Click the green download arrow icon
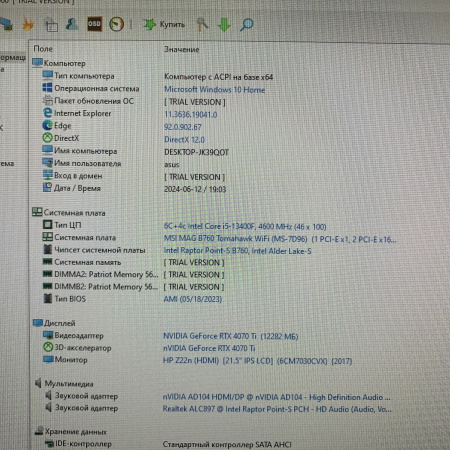This screenshot has height=450, width=450. [224, 25]
